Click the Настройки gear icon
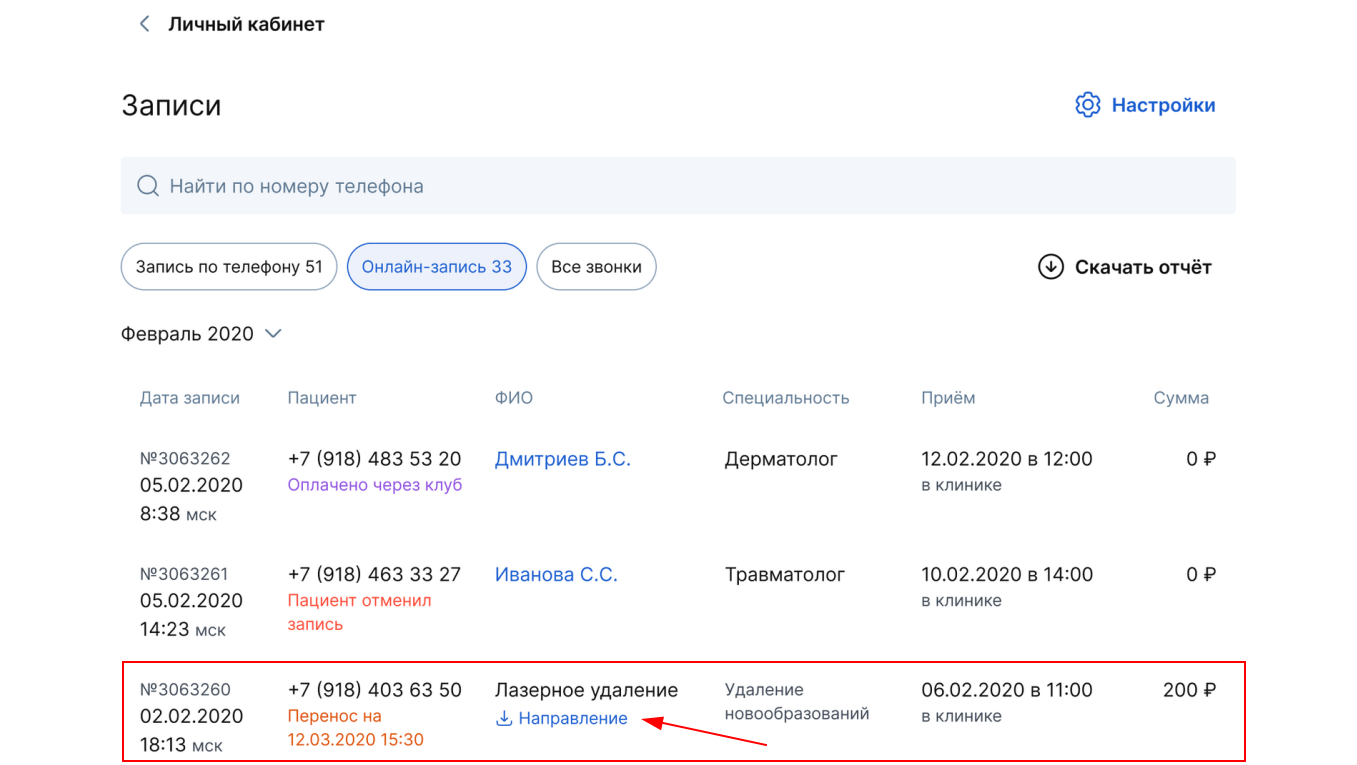Image resolution: width=1357 pixels, height=765 pixels. point(1087,105)
